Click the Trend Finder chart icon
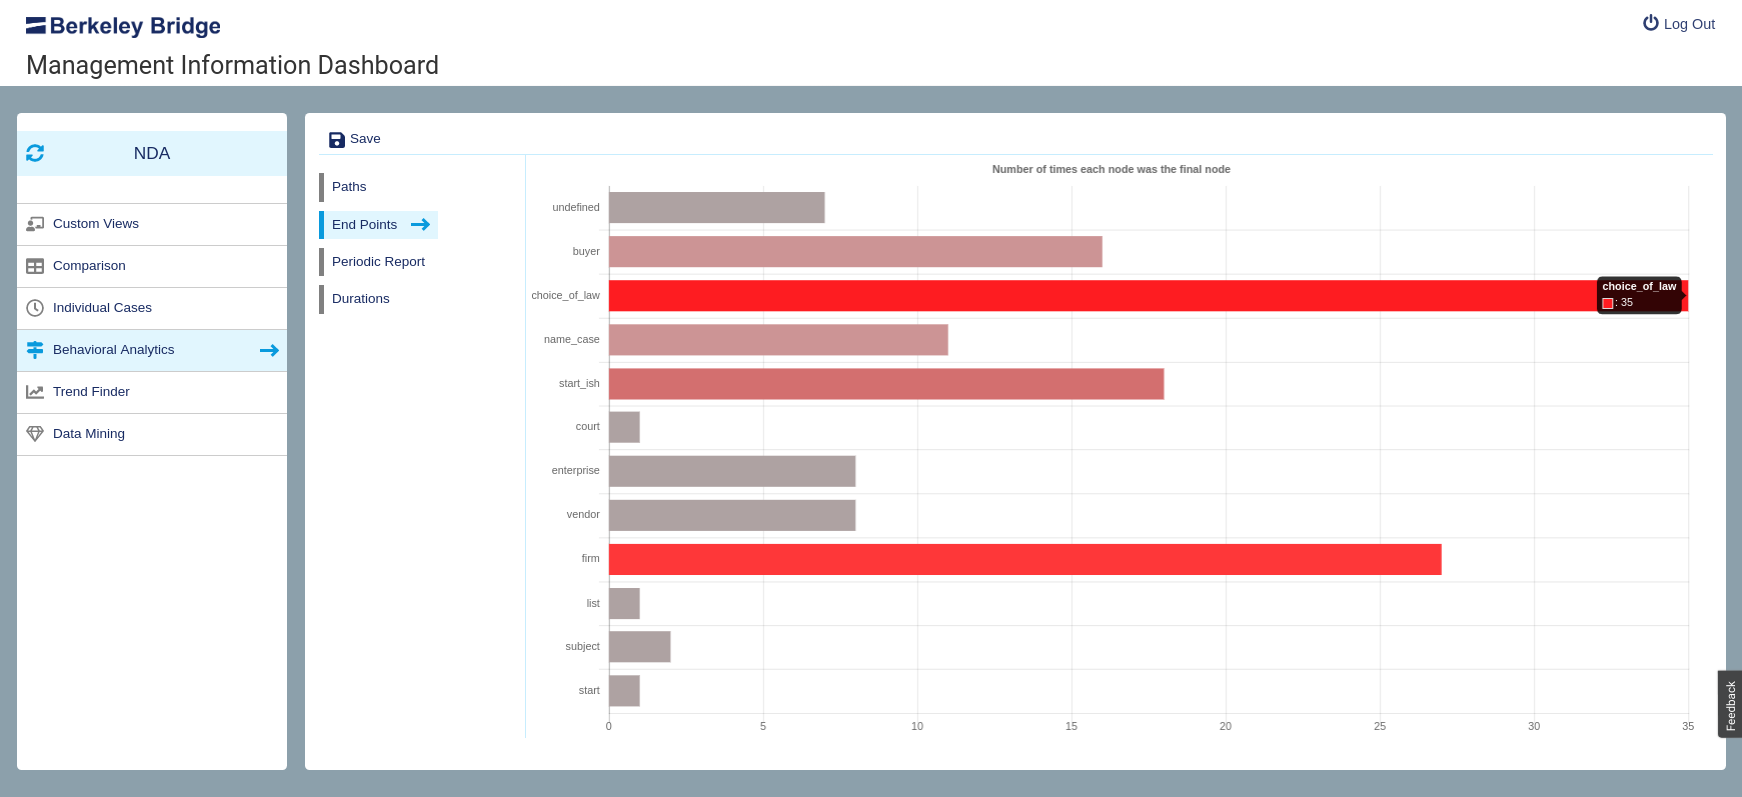The width and height of the screenshot is (1742, 797). (35, 392)
